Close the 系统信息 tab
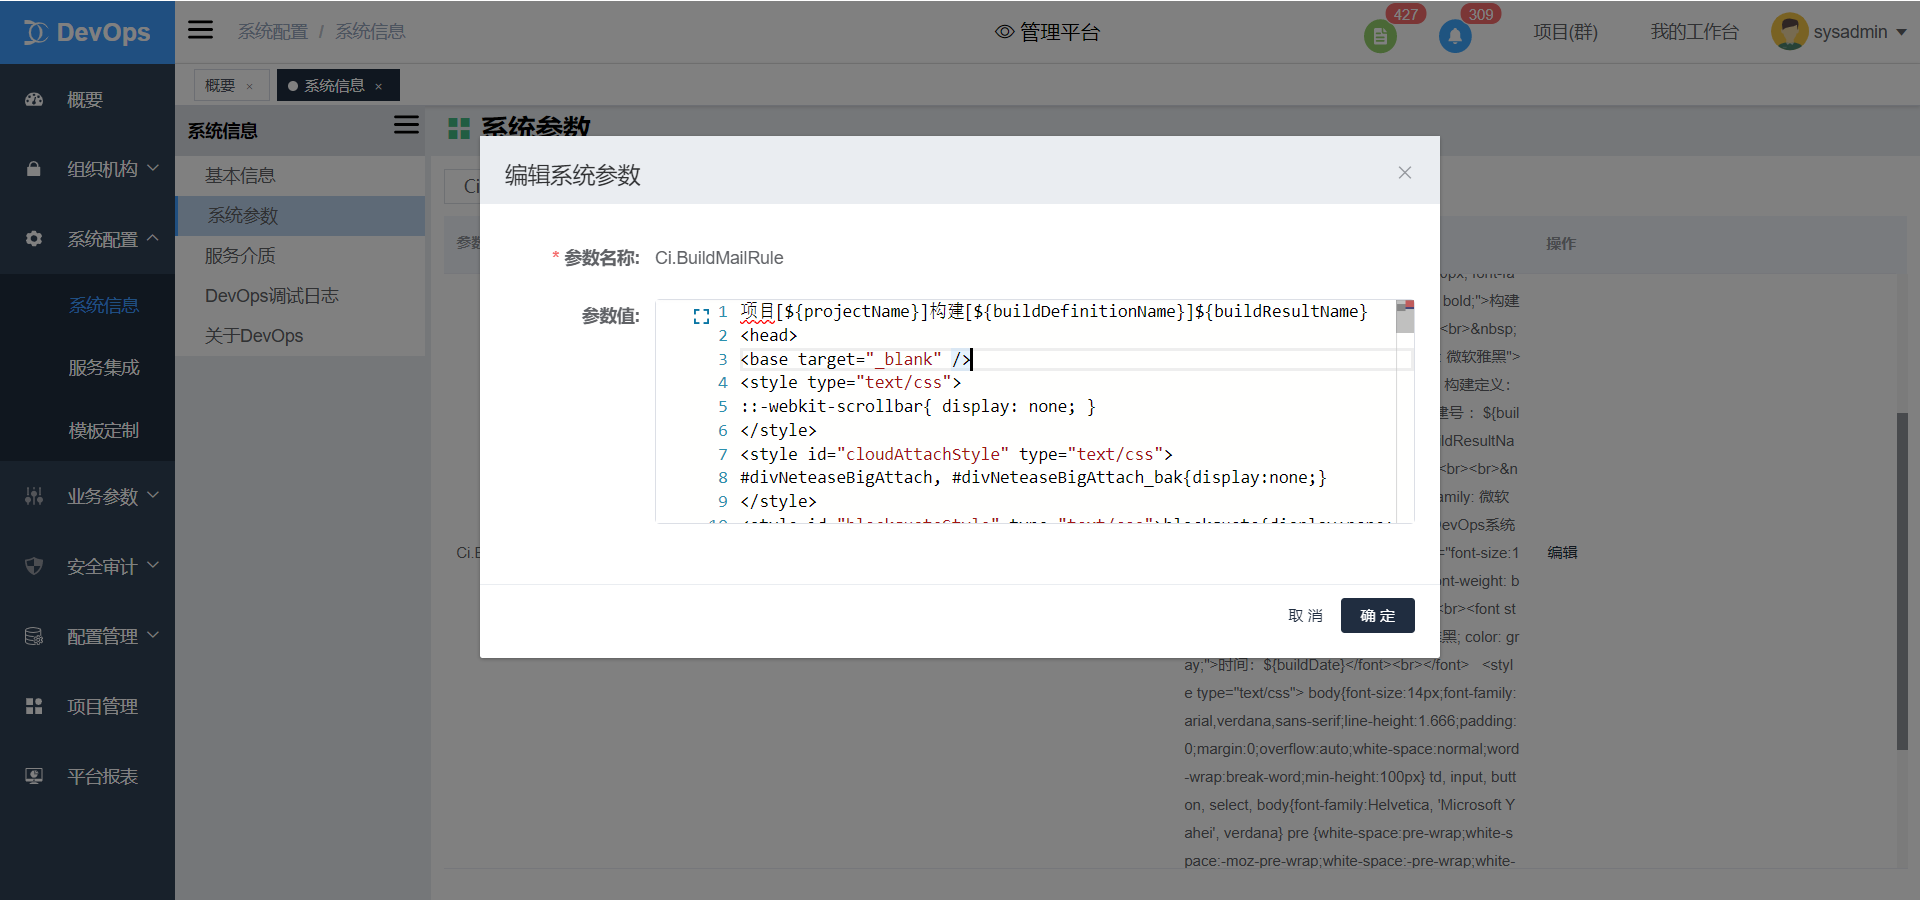This screenshot has height=900, width=1920. pyautogui.click(x=379, y=87)
